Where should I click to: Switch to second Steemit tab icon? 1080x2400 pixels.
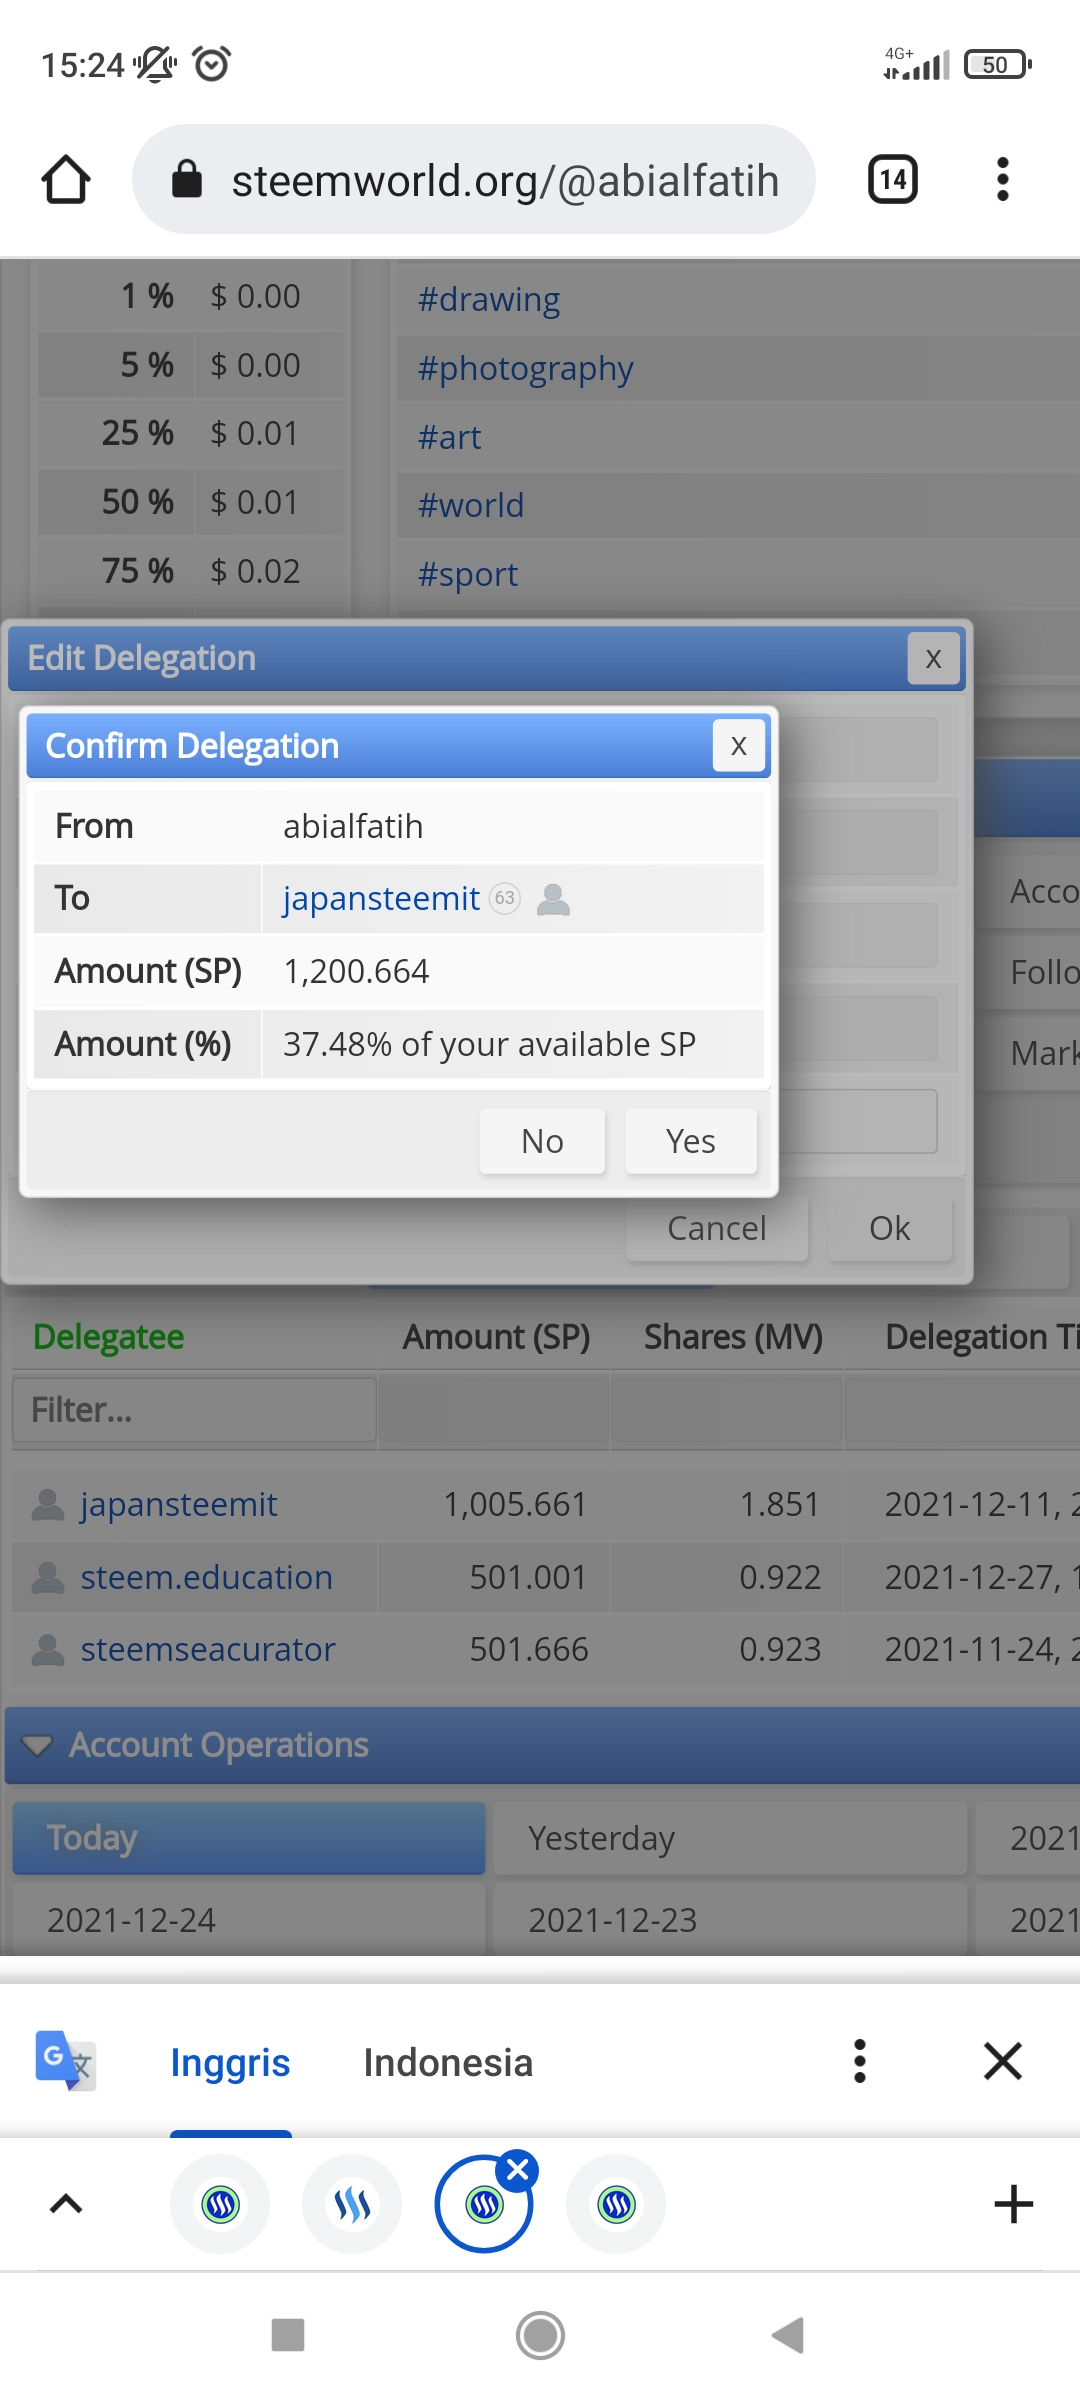click(x=352, y=2204)
